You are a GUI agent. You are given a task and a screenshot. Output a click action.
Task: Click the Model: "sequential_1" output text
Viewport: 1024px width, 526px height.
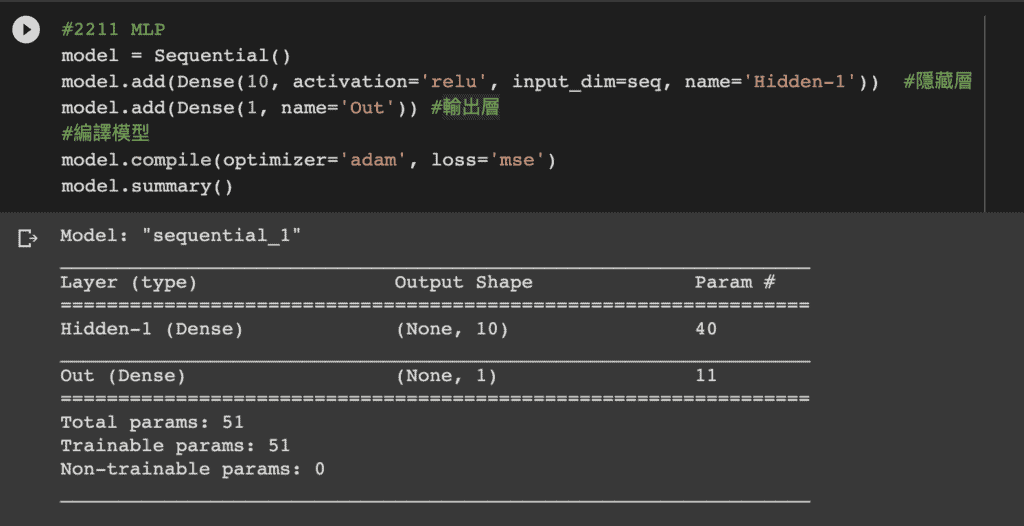180,237
